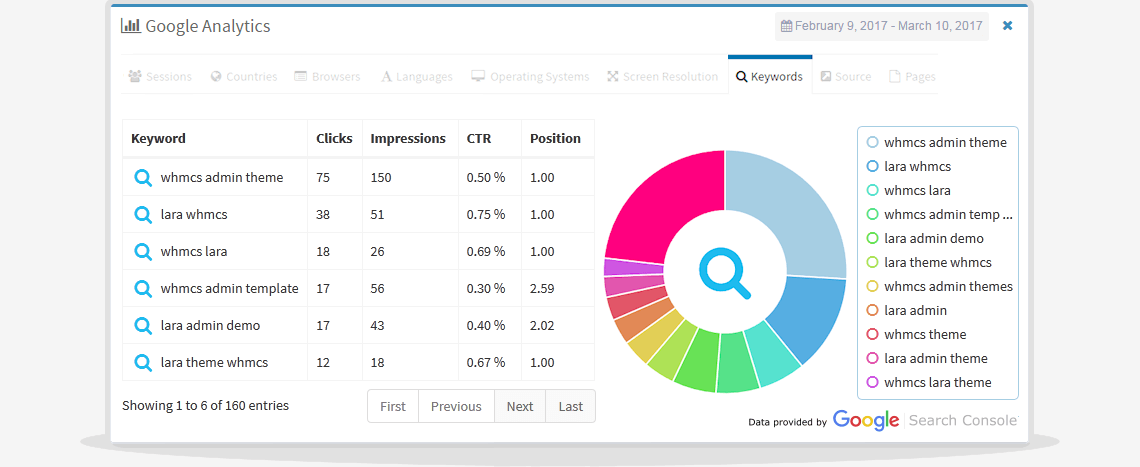The image size is (1140, 467).
Task: Switch to the Languages tab
Action: (x=417, y=76)
